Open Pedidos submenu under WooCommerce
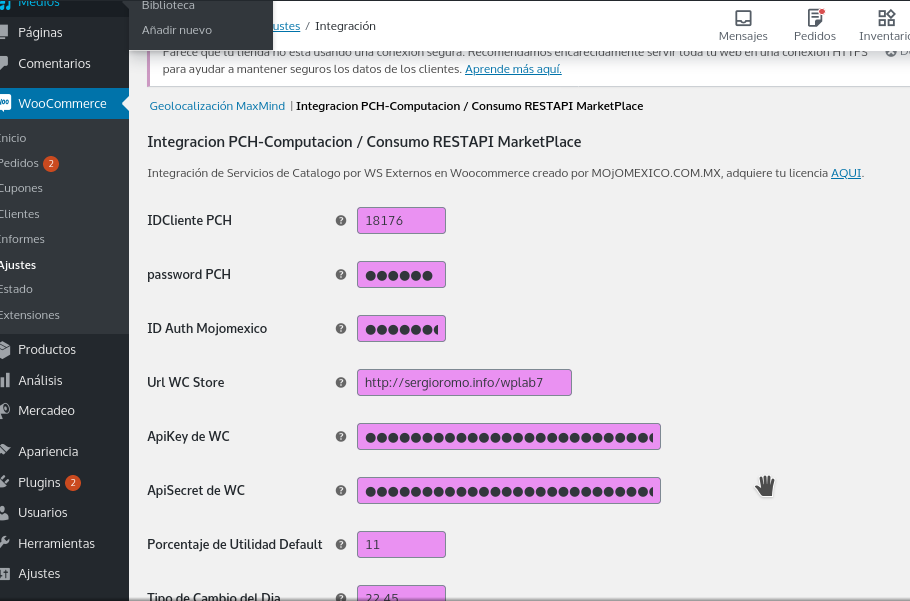910x601 pixels. (x=19, y=164)
